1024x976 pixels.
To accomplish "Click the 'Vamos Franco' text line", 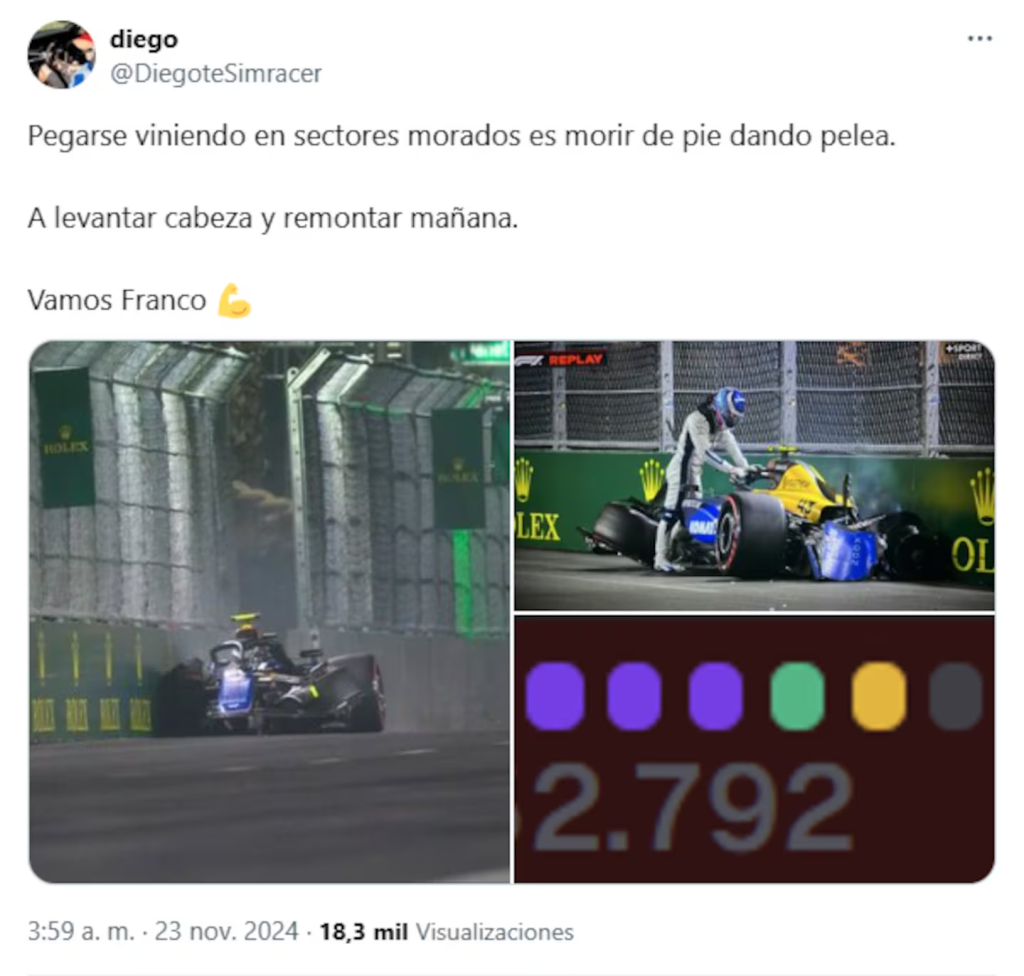I will [117, 301].
